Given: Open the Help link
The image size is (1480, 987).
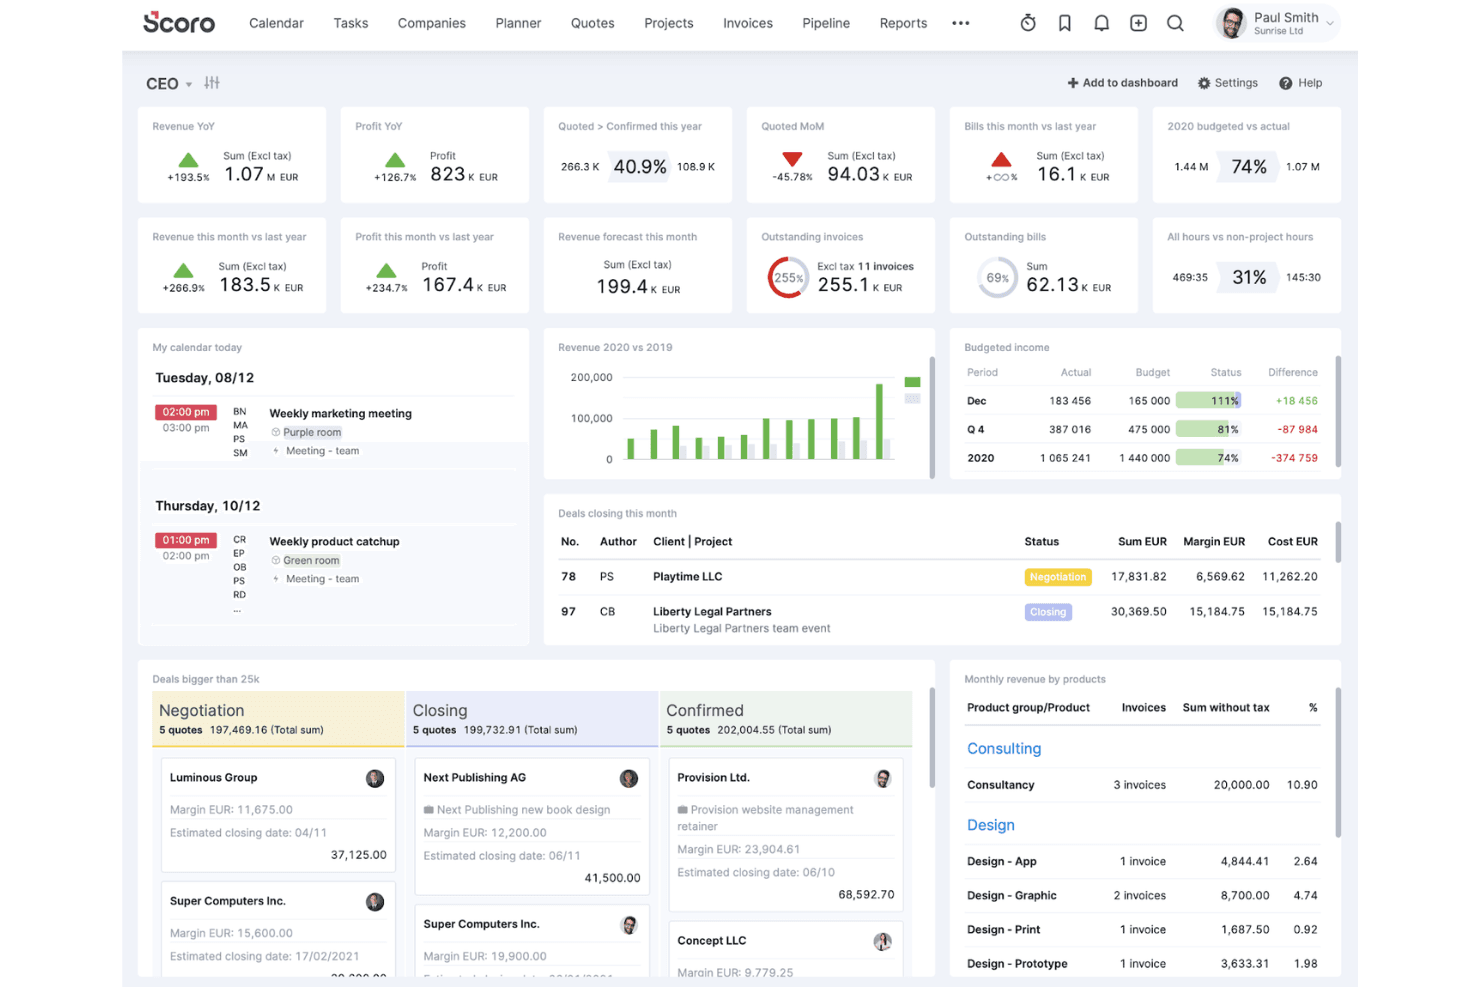Looking at the screenshot, I should [1300, 83].
